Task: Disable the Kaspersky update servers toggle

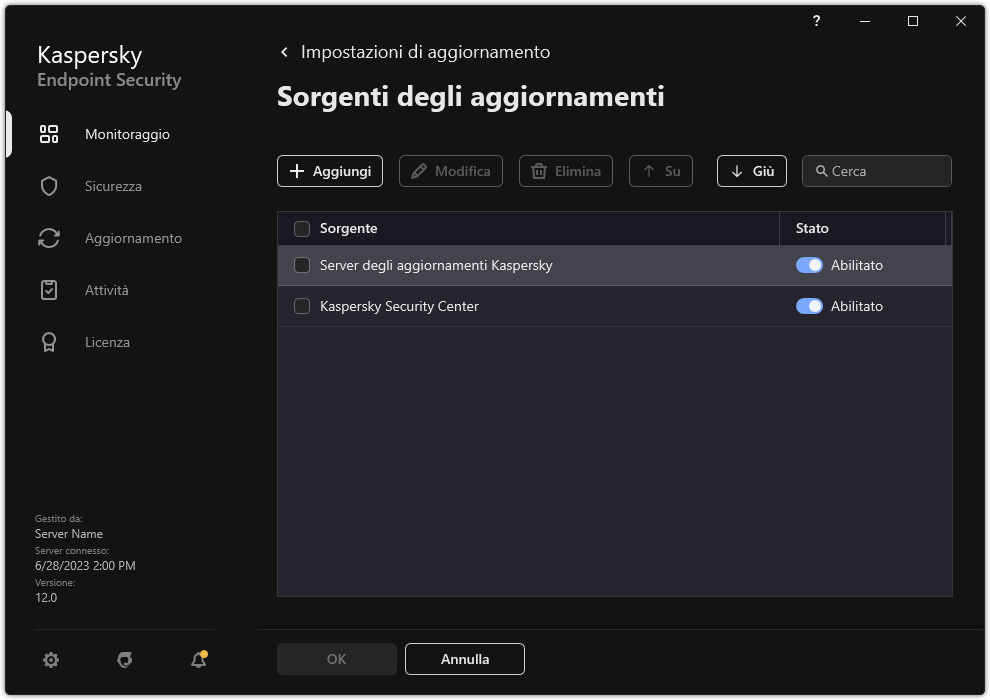Action: [809, 266]
